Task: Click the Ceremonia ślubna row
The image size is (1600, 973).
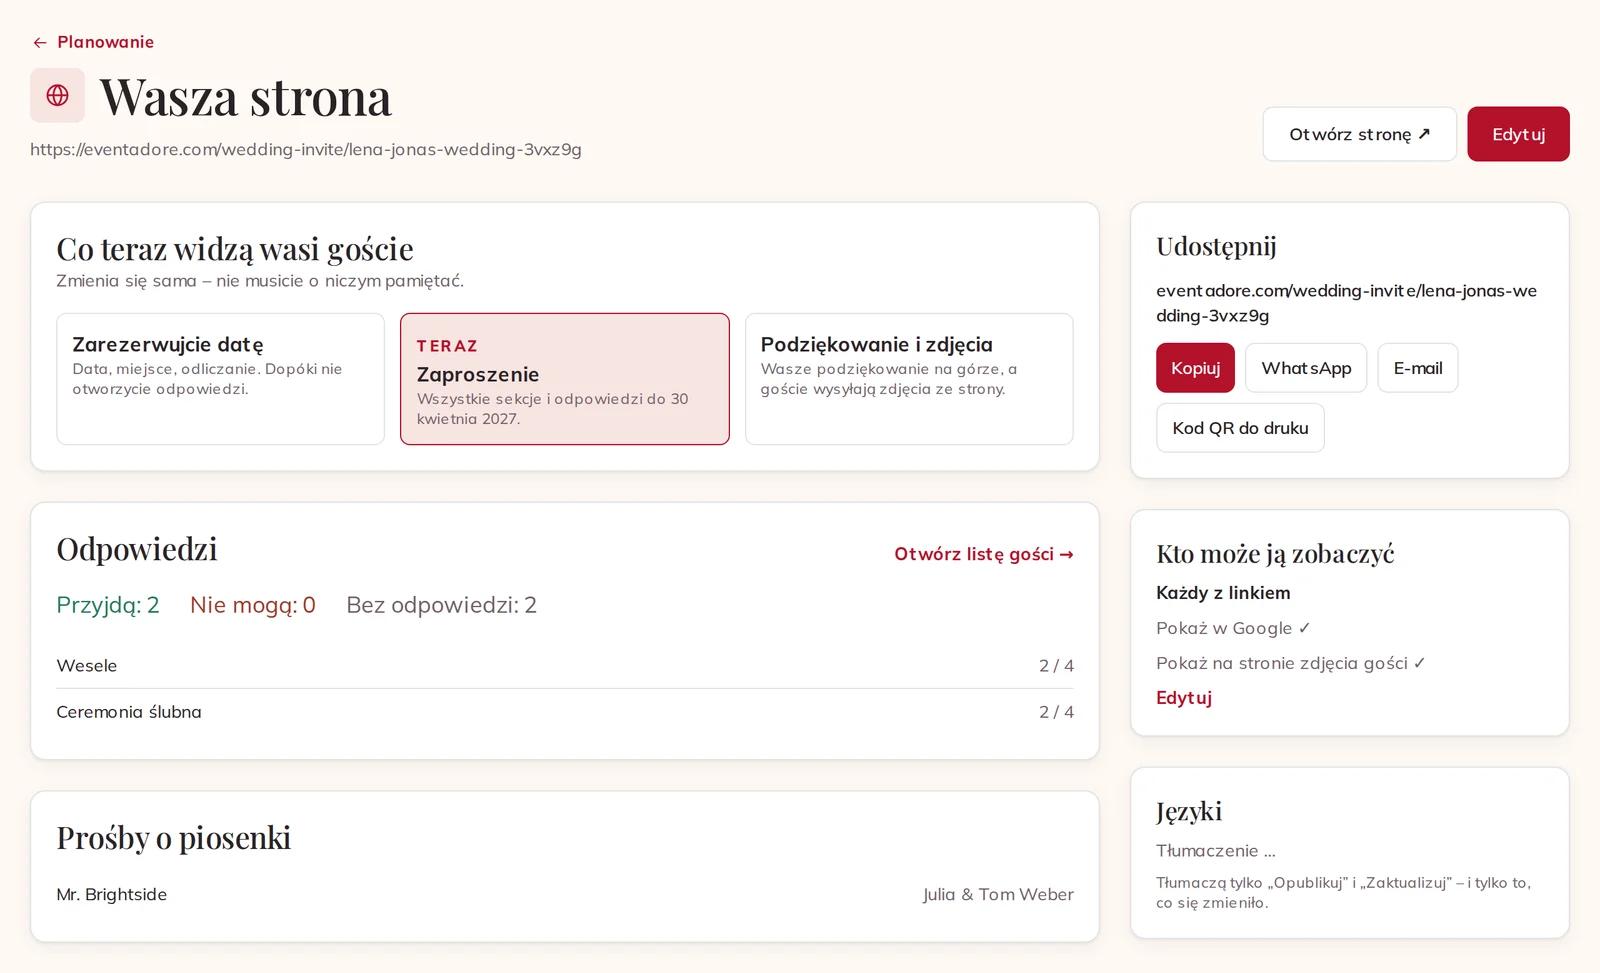Action: pos(565,712)
